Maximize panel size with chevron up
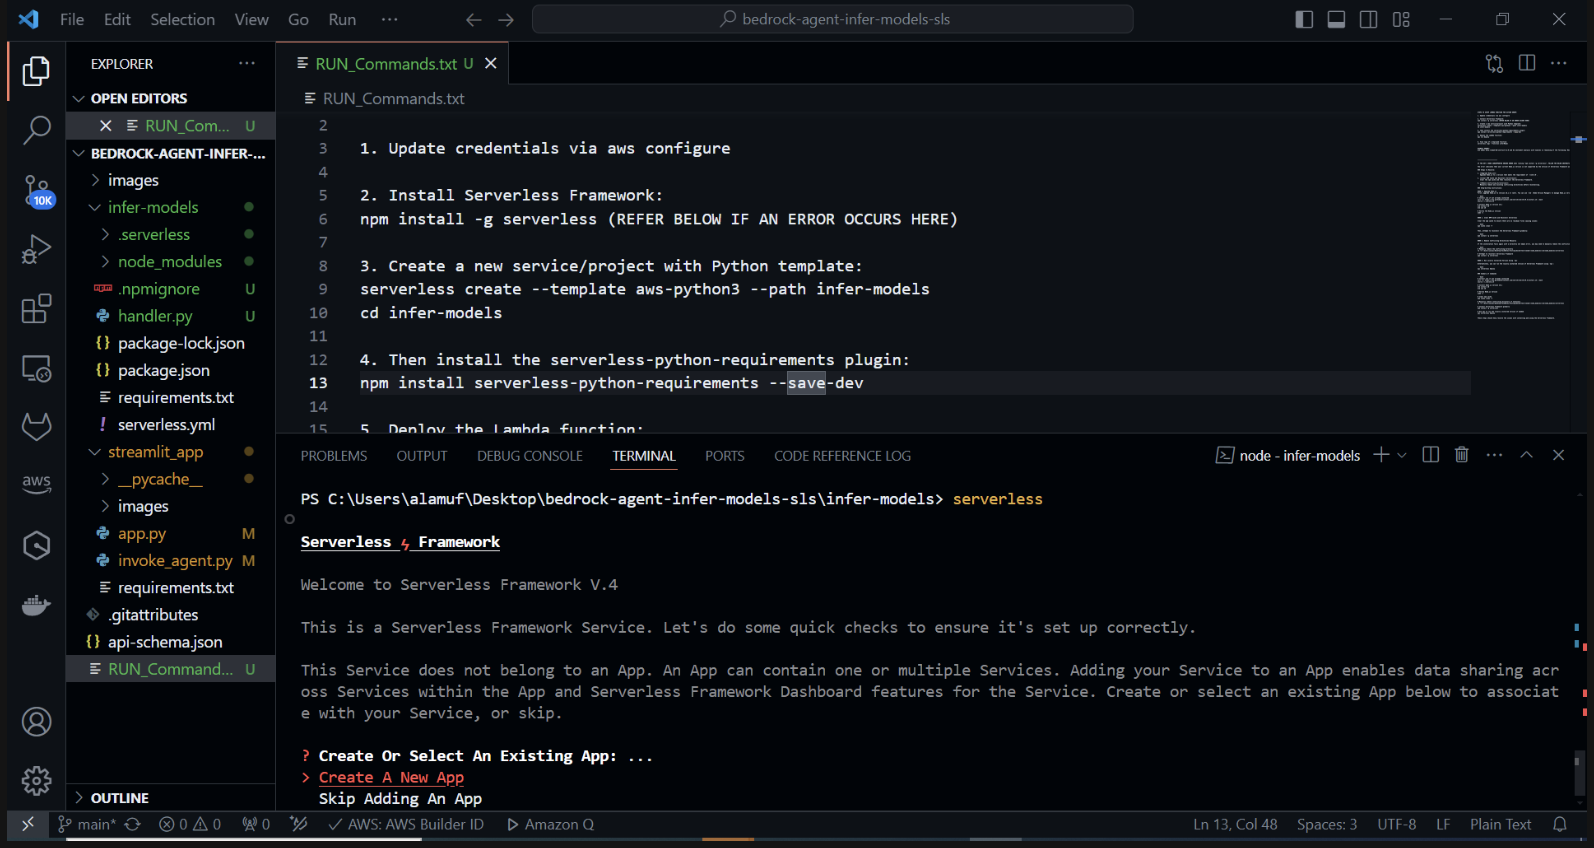 point(1526,455)
